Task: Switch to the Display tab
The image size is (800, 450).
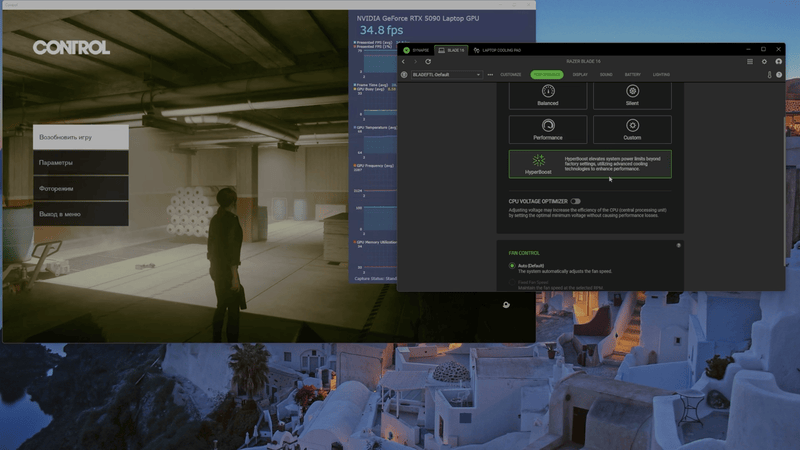Action: click(x=580, y=74)
